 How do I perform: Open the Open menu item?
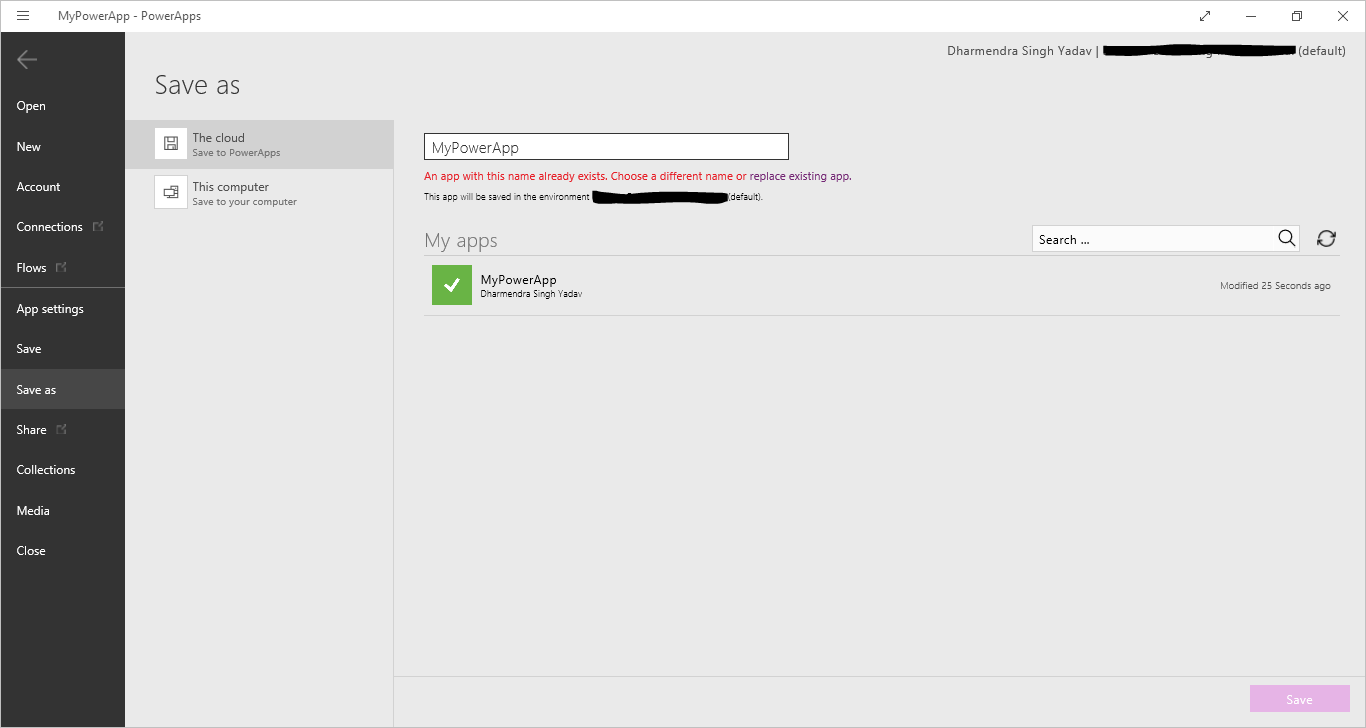point(62,106)
